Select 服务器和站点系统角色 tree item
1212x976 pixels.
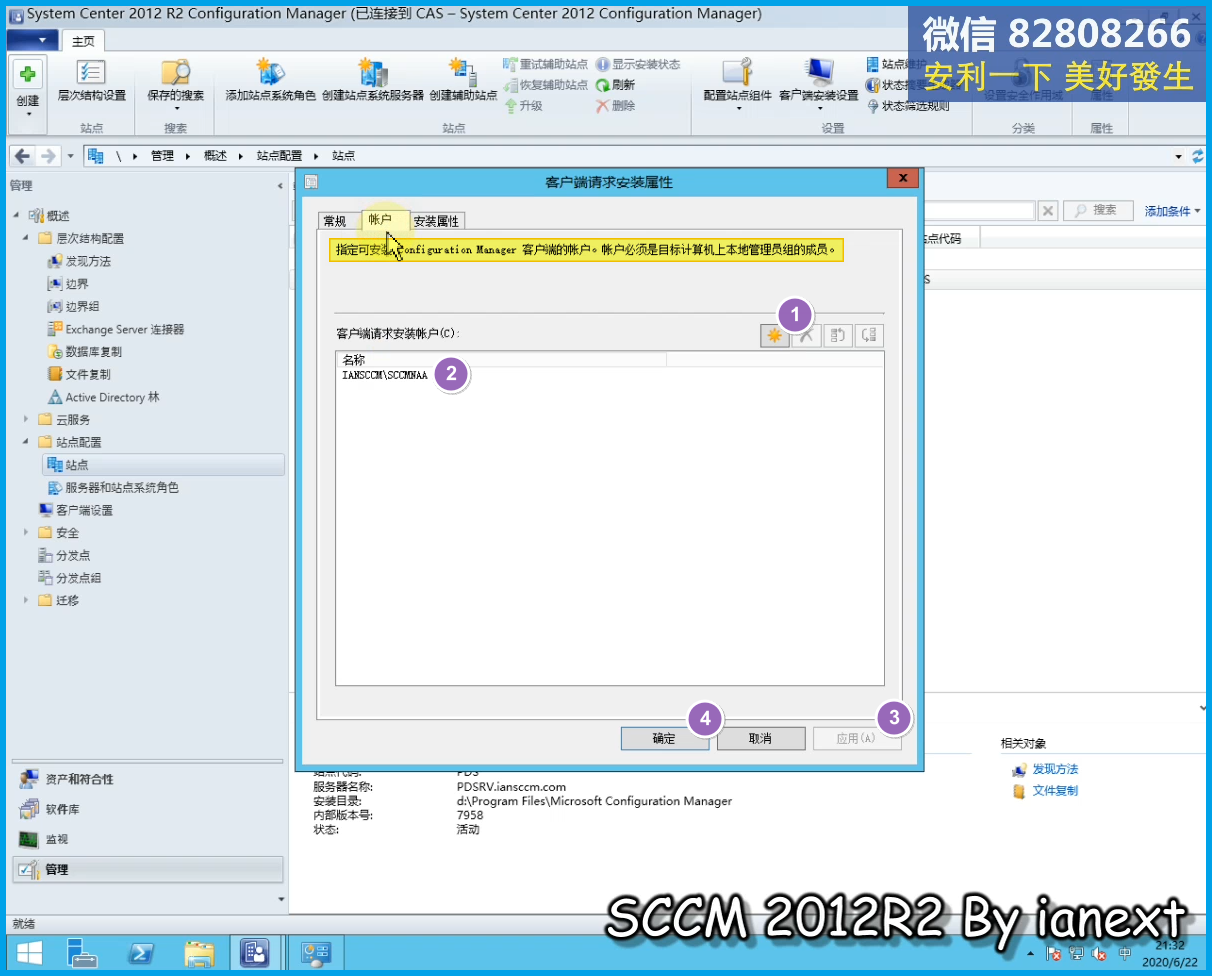click(x=122, y=488)
